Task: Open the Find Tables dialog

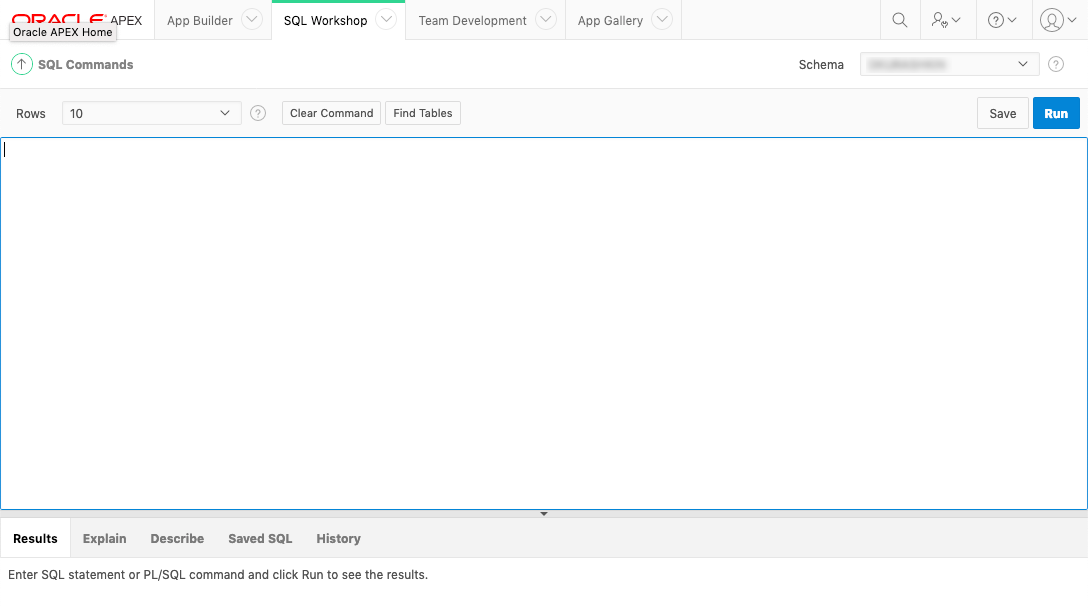Action: point(422,113)
